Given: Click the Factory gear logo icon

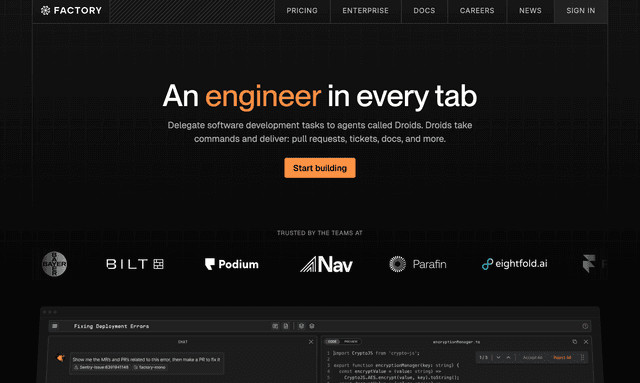Looking at the screenshot, I should click(45, 10).
